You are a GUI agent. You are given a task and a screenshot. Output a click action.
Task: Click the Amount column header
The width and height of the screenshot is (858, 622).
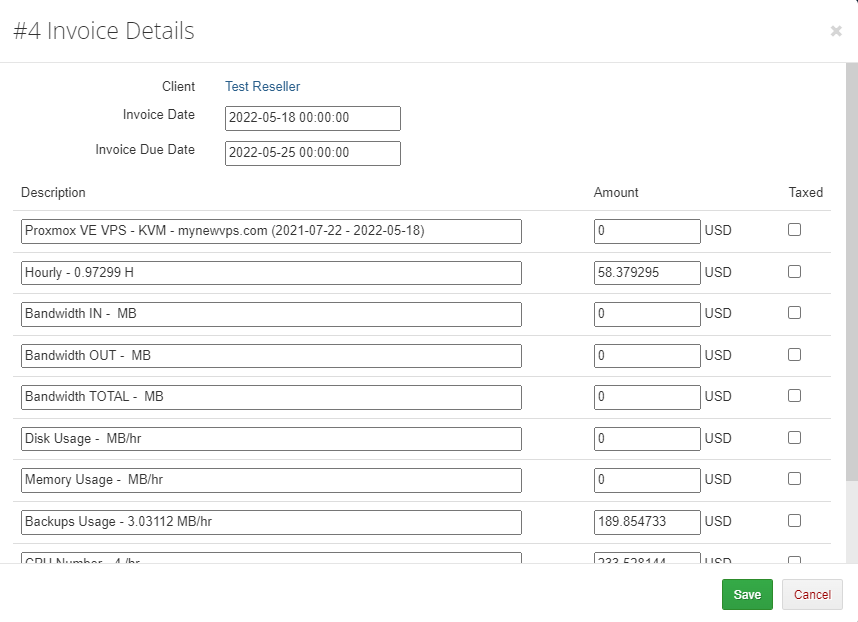[616, 193]
